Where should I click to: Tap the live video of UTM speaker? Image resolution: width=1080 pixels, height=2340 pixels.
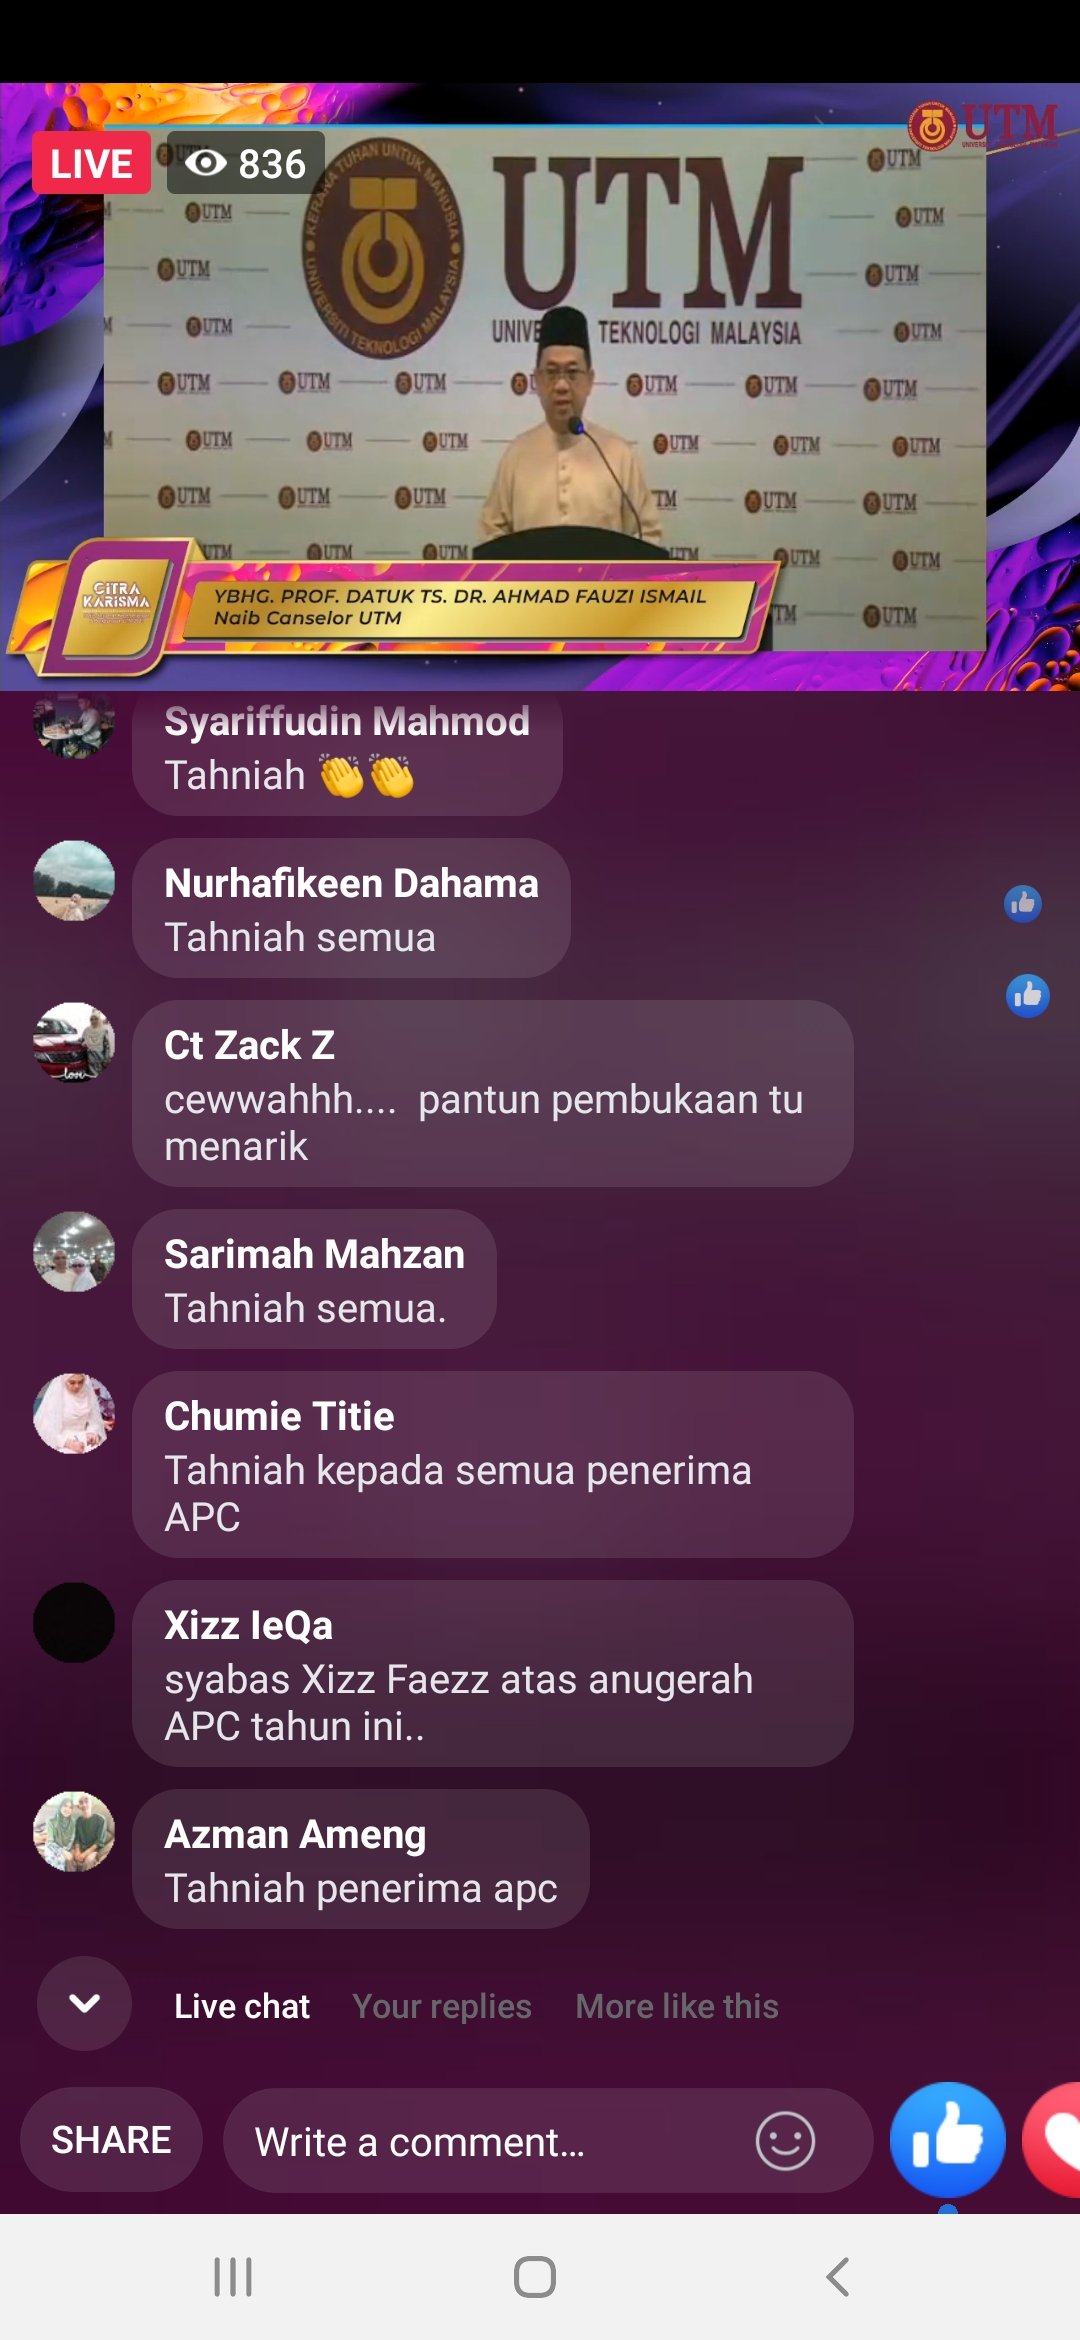540,387
